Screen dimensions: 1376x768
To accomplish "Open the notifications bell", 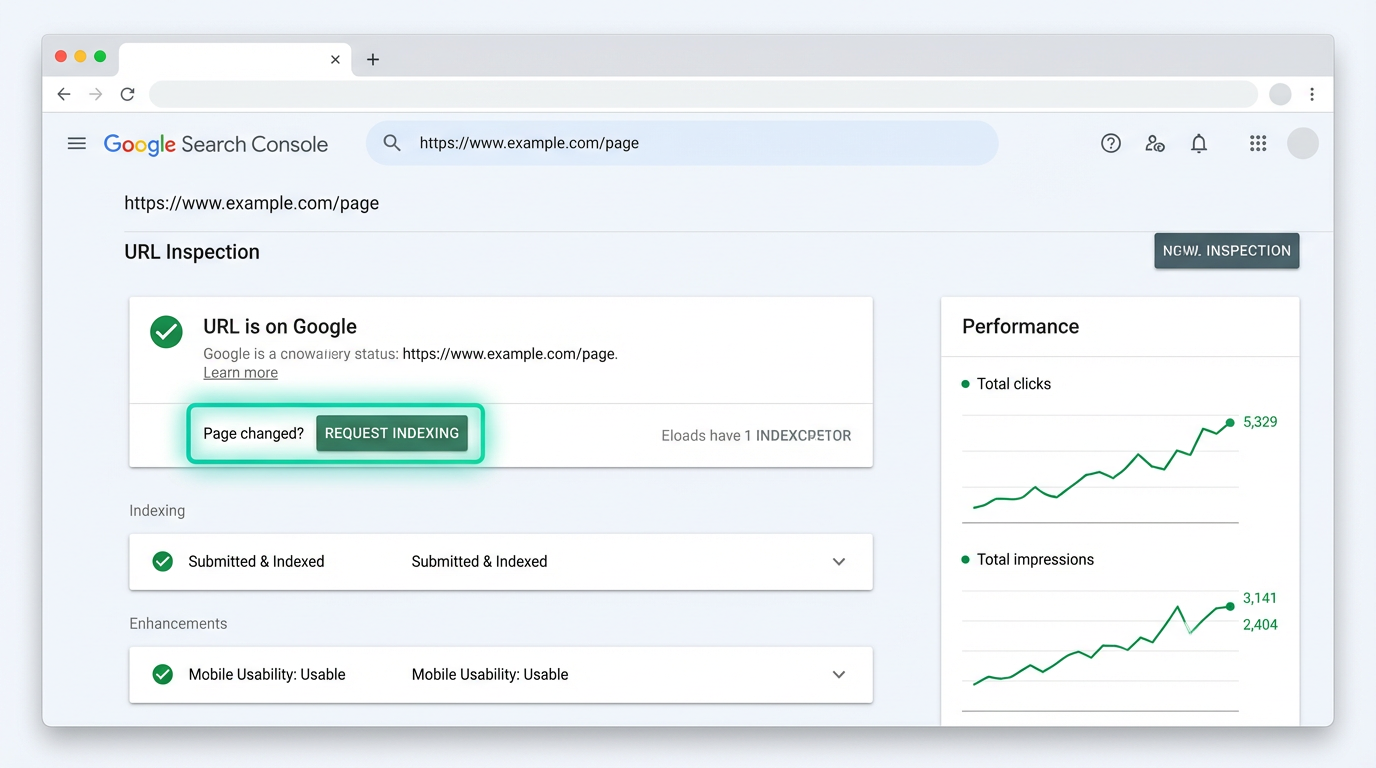I will point(1198,143).
